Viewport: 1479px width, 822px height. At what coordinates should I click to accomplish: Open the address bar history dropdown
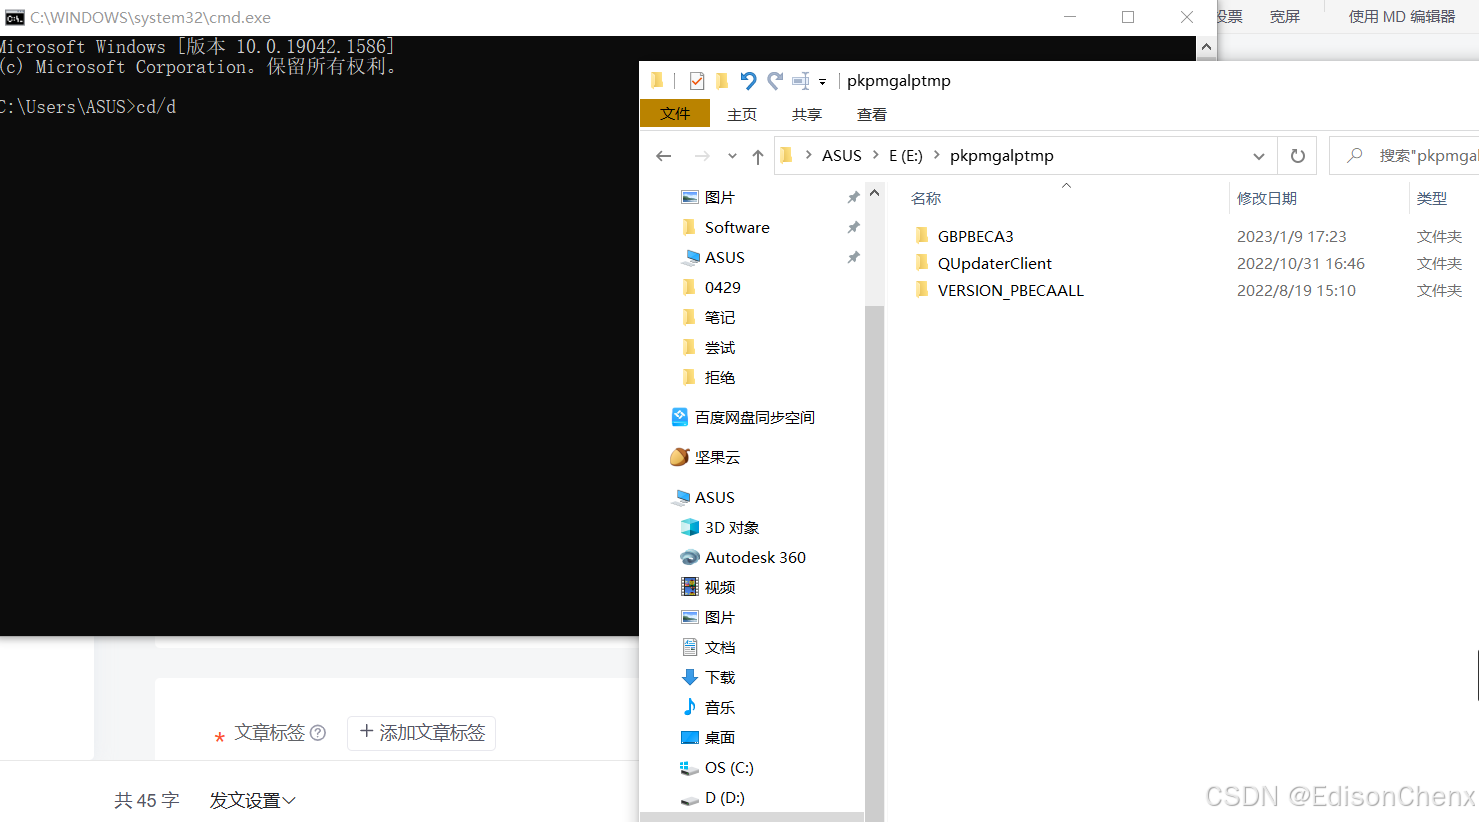[1259, 156]
